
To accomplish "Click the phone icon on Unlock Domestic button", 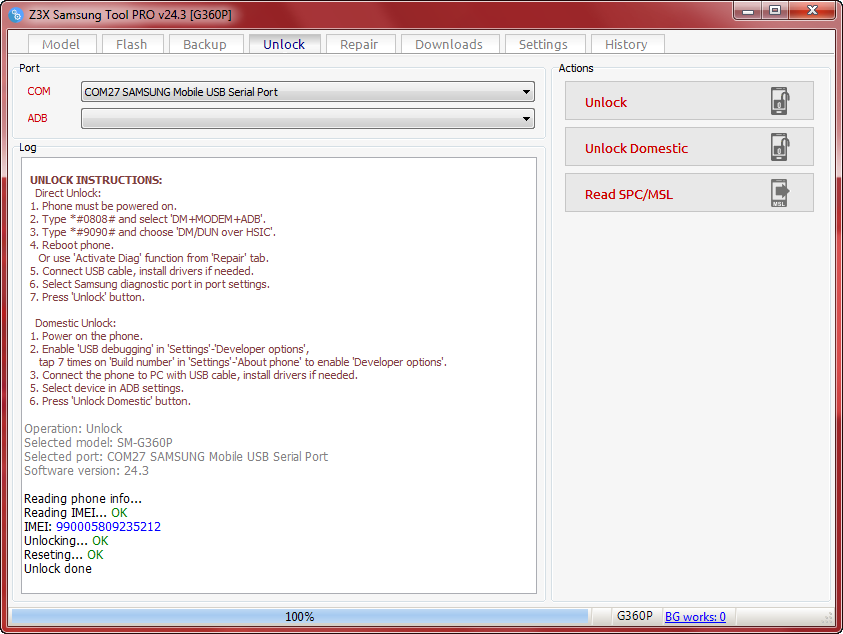I will tap(780, 147).
